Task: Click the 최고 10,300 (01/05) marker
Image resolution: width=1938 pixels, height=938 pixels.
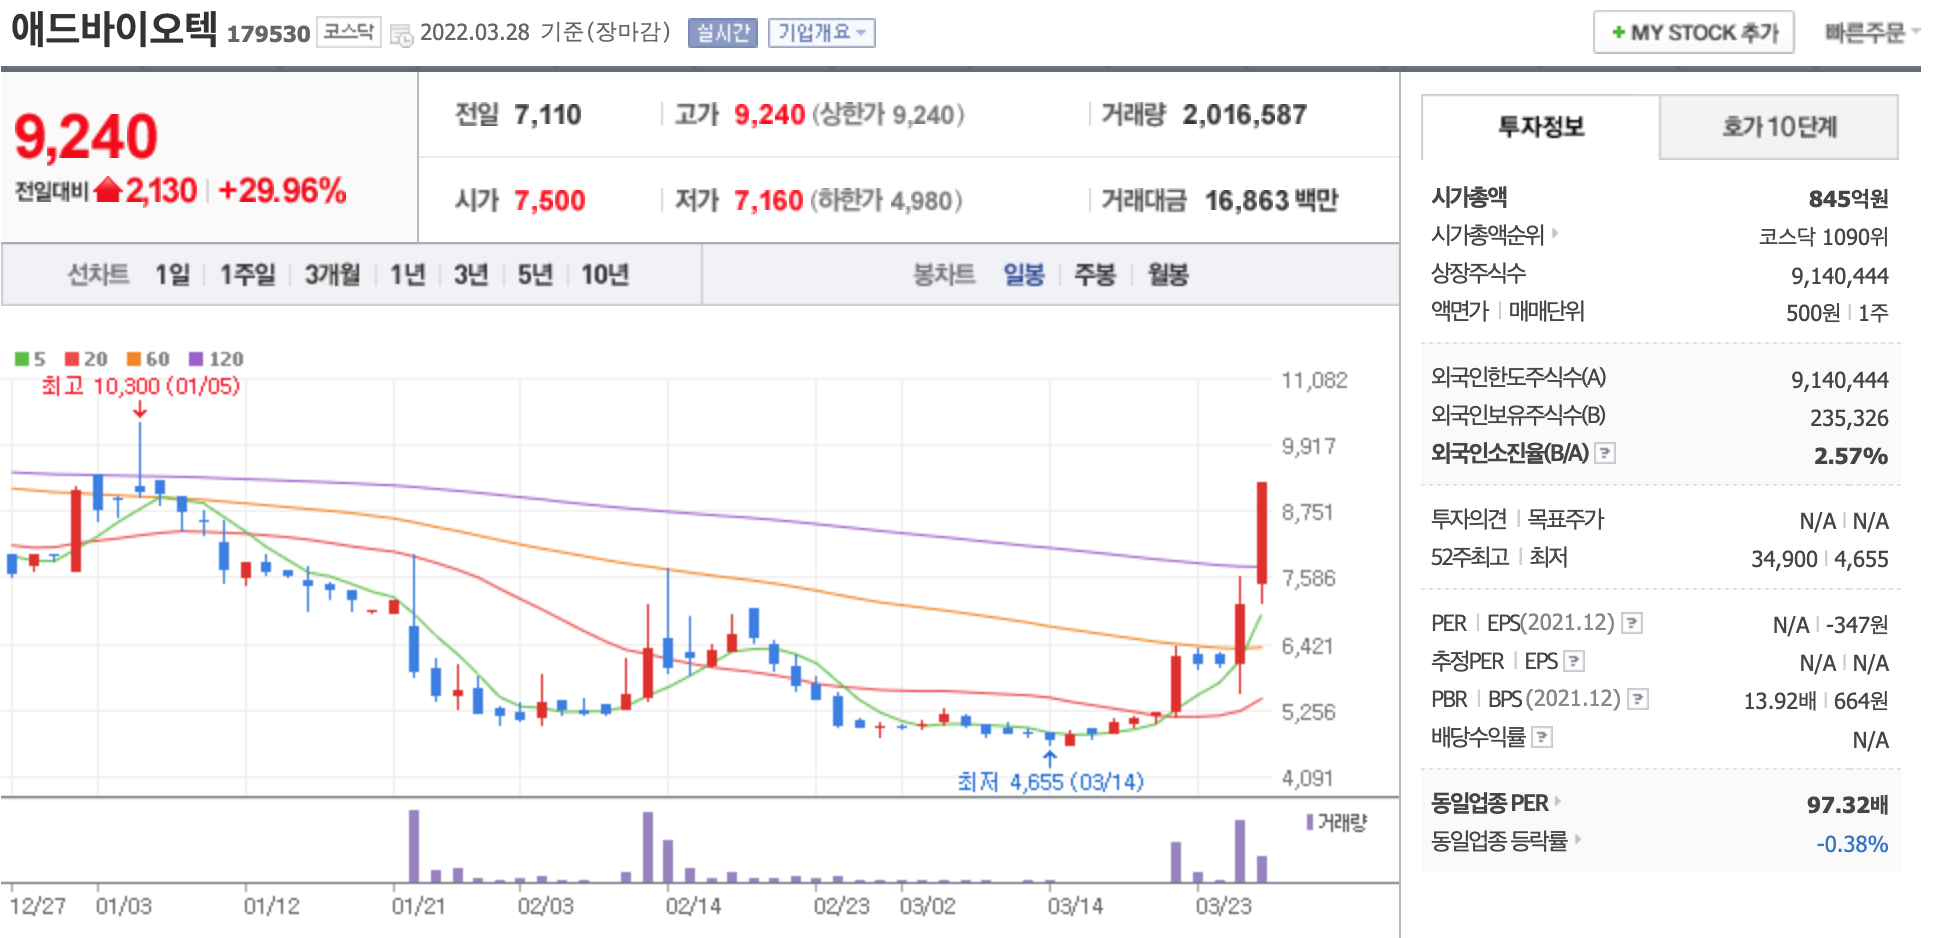Action: coord(141,386)
